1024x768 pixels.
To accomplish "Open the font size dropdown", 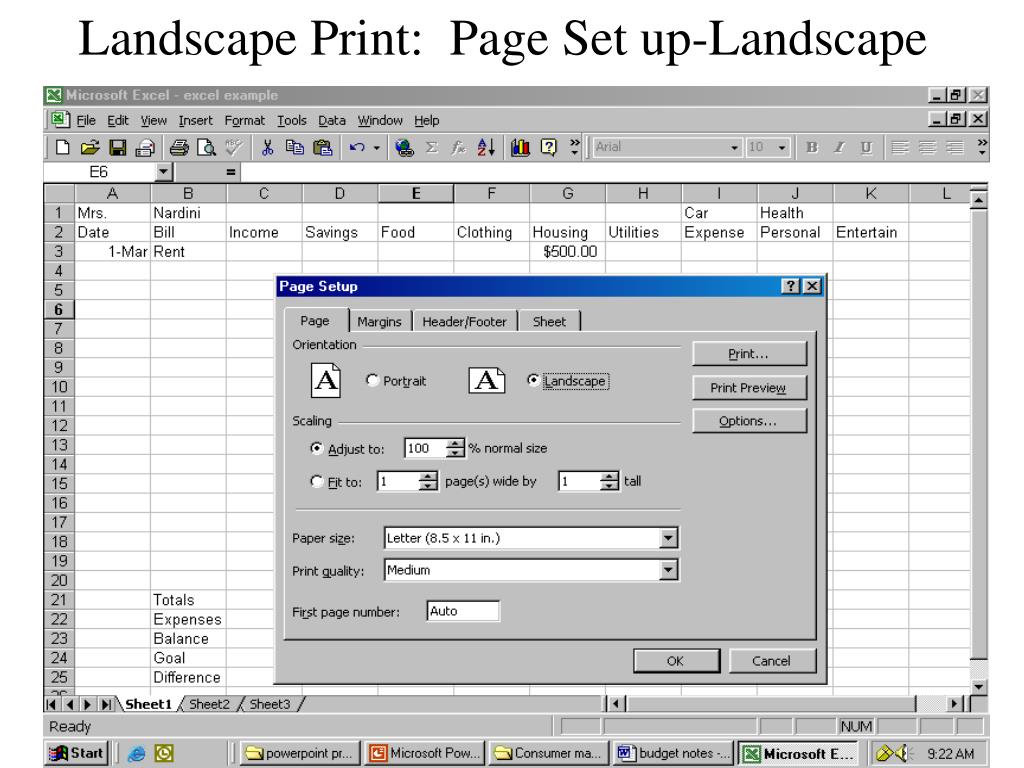I will [x=782, y=148].
